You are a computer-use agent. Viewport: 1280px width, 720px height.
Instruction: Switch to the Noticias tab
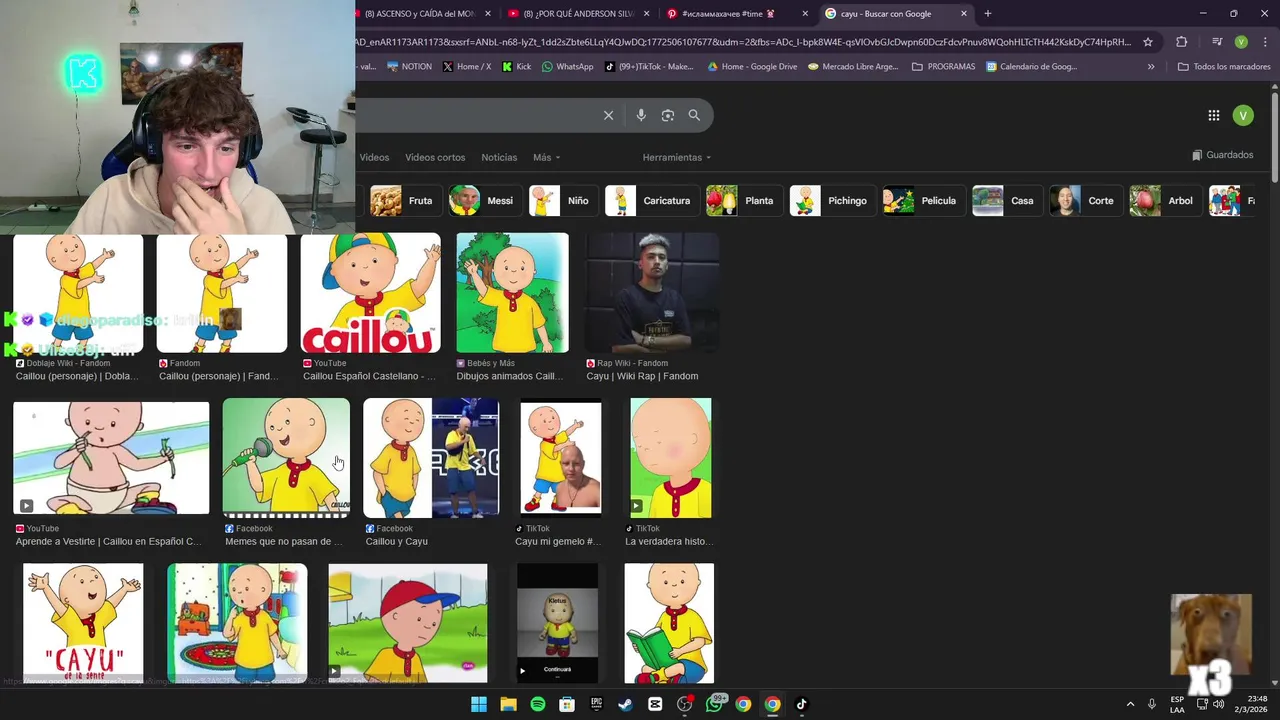coord(499,157)
